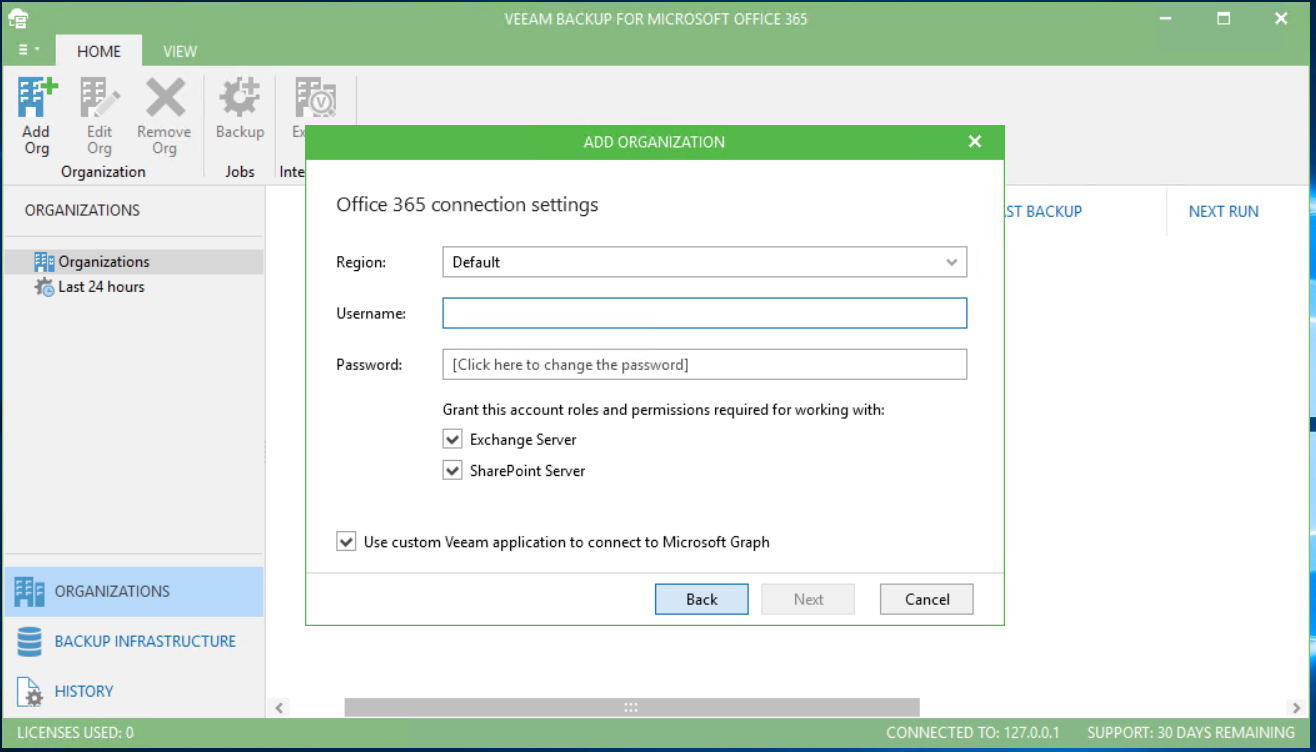Click the Back button in dialog
This screenshot has width=1316, height=752.
point(702,599)
